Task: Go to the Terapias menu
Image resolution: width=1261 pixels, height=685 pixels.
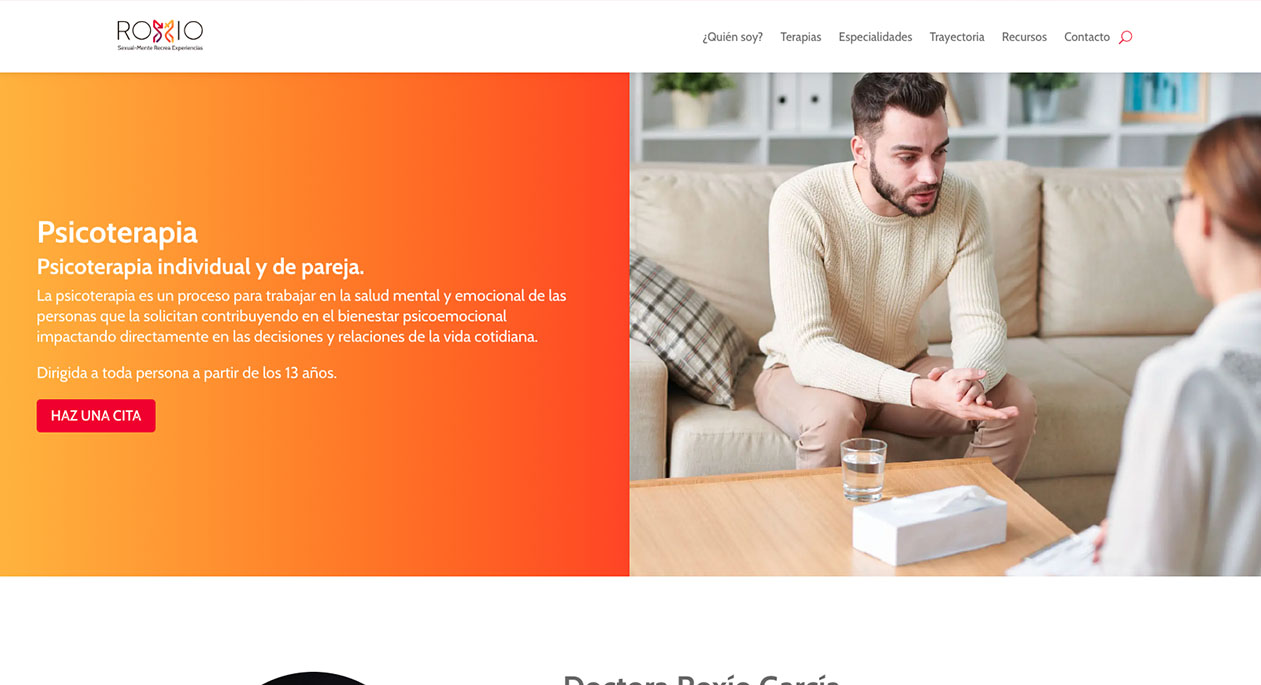Action: [800, 37]
